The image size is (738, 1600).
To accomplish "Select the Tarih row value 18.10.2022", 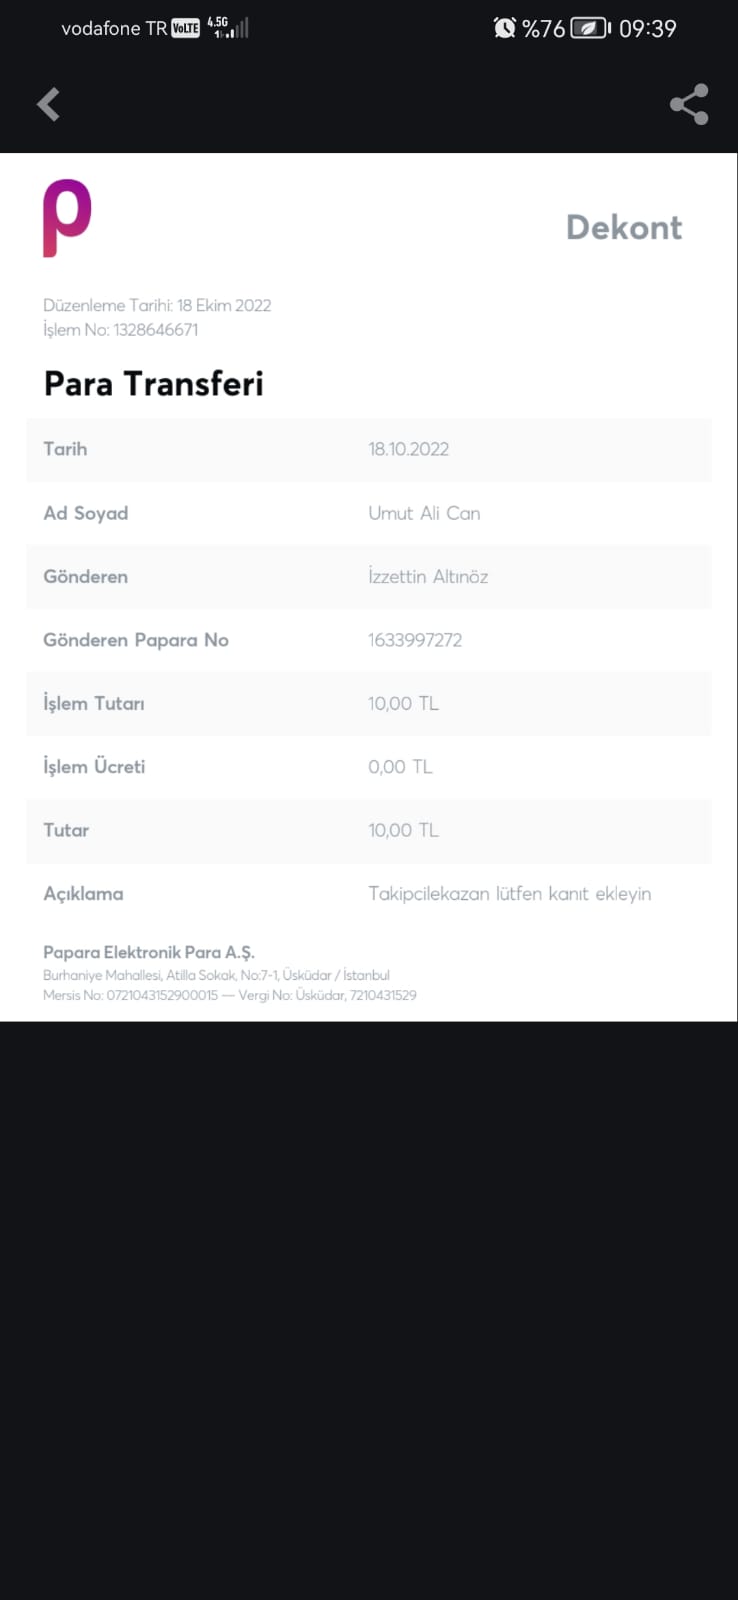I will (408, 449).
